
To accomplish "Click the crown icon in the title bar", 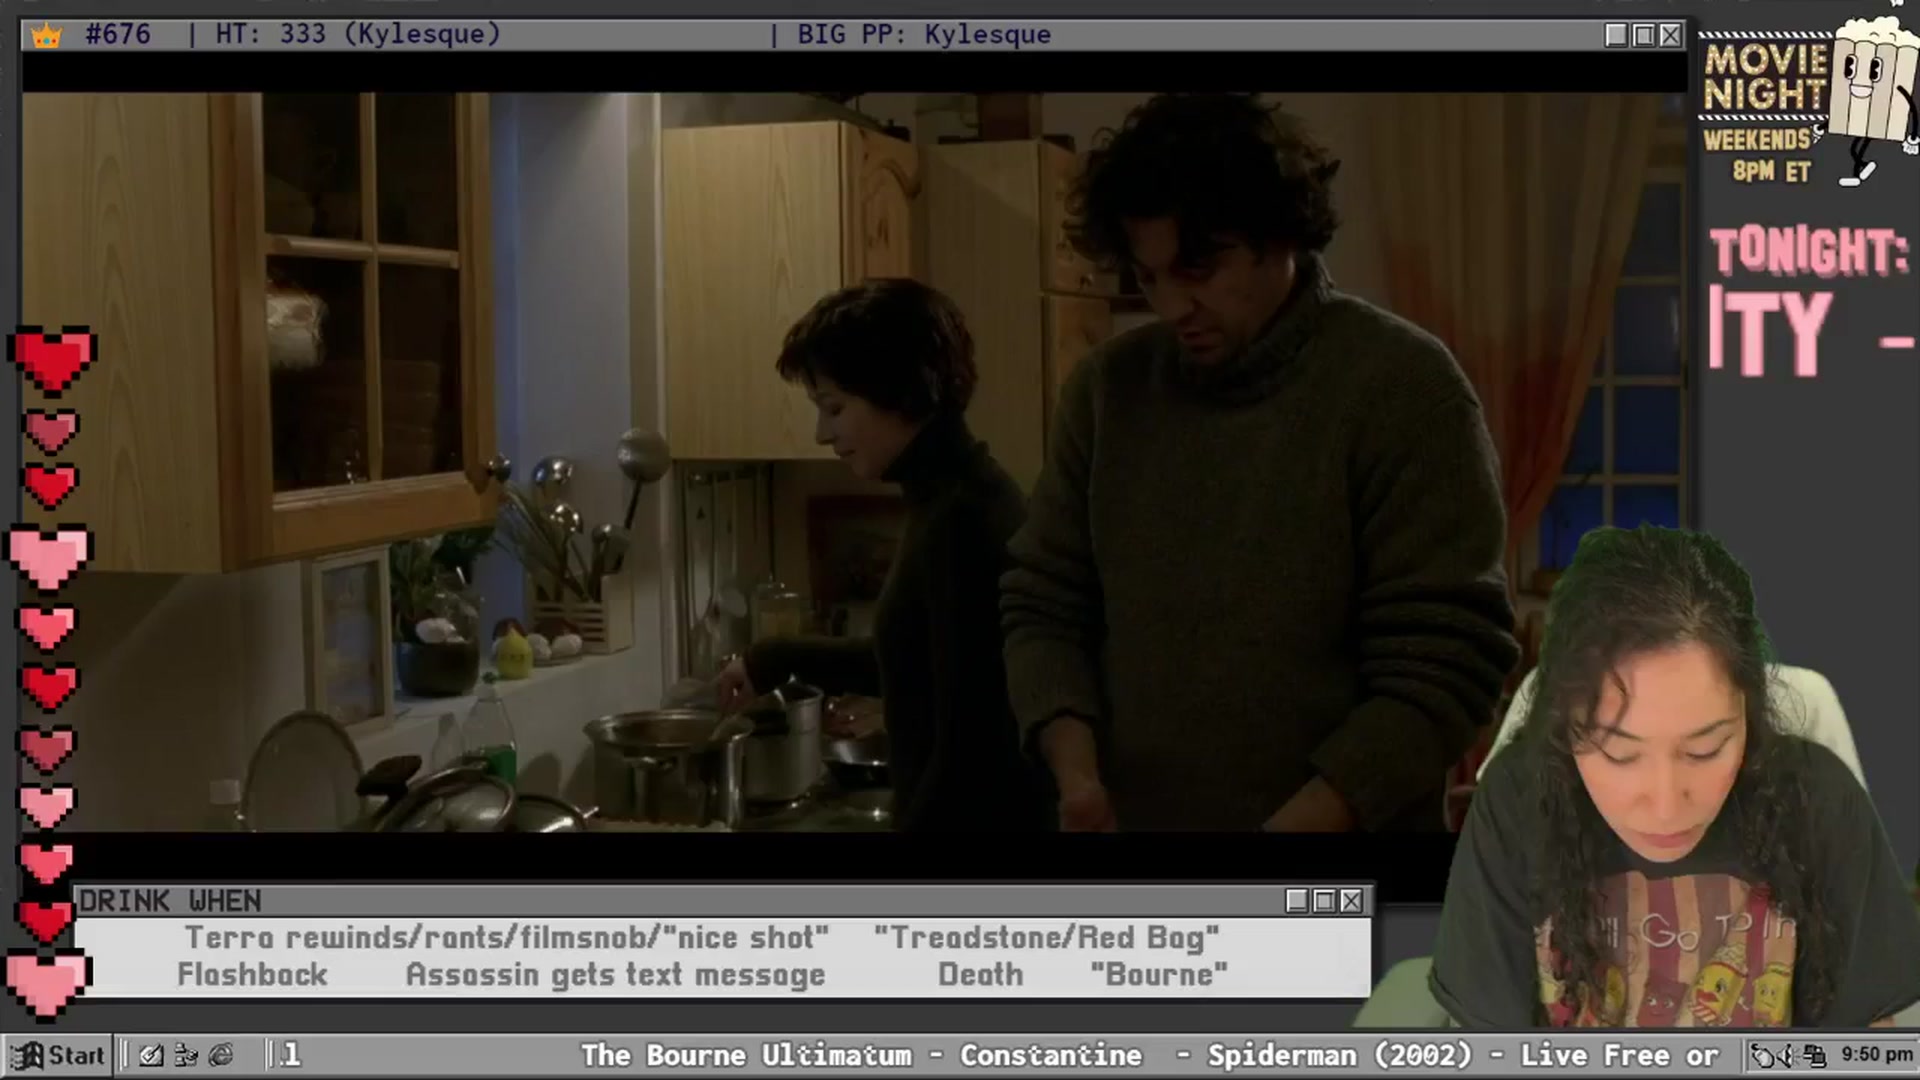I will tap(46, 36).
